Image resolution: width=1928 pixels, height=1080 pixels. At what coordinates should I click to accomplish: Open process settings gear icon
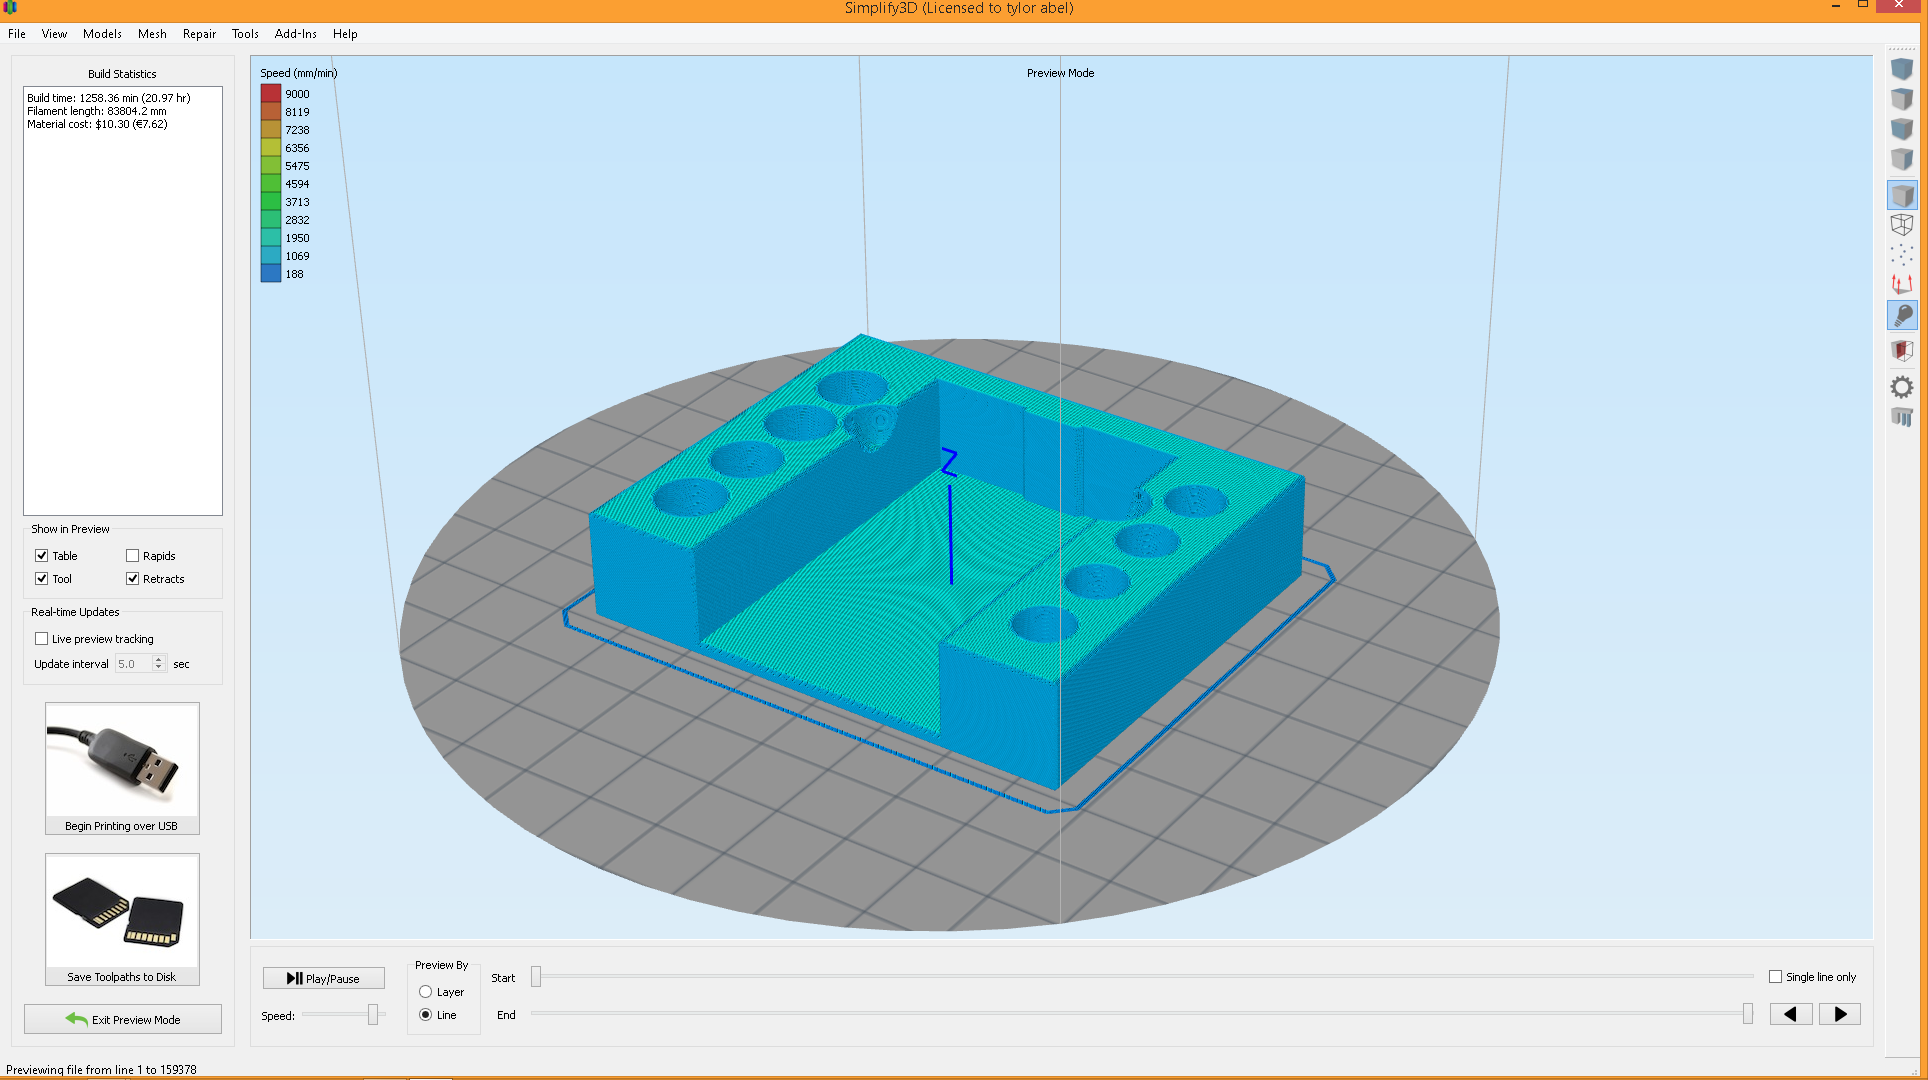(1901, 387)
